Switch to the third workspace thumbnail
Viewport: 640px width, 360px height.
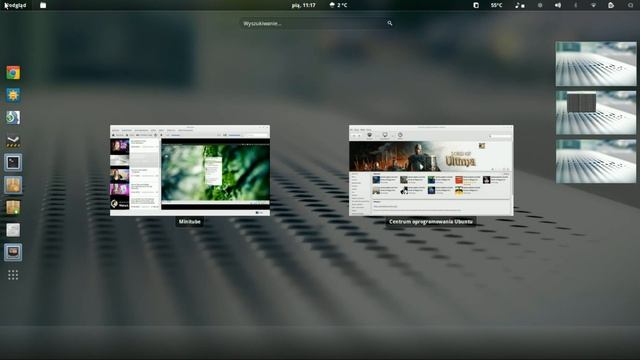(596, 161)
